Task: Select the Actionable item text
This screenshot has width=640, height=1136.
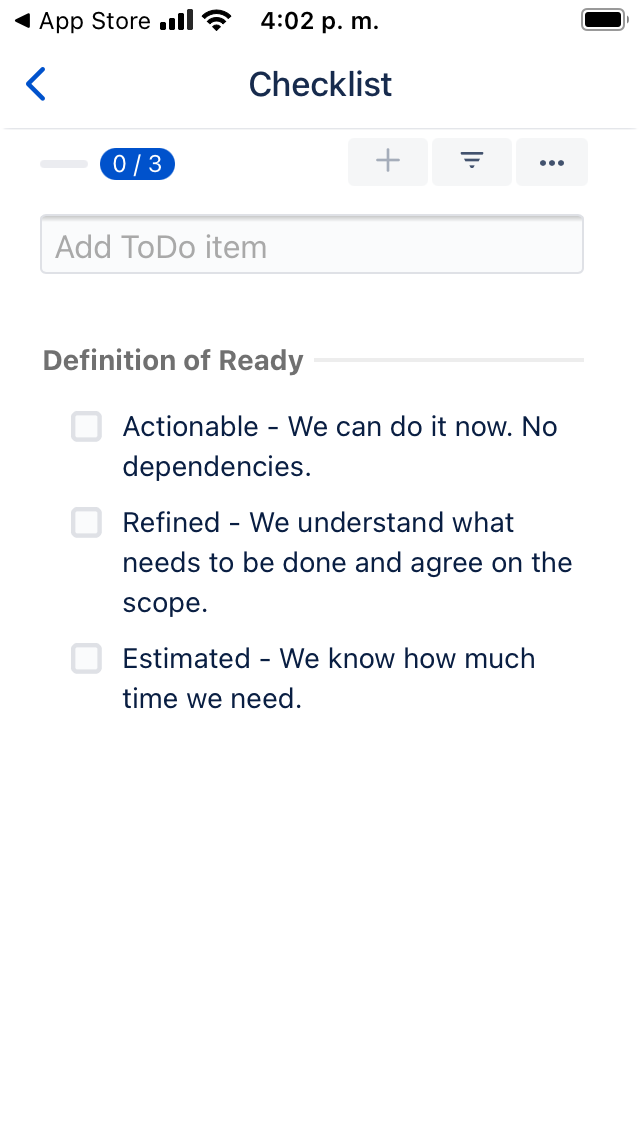Action: 339,446
